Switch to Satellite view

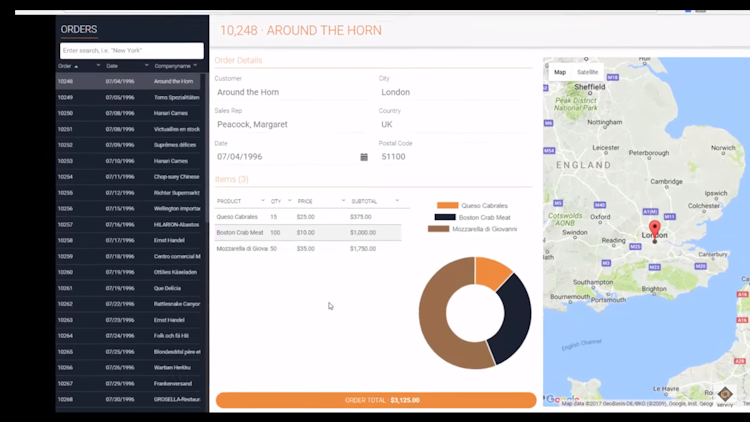point(587,72)
